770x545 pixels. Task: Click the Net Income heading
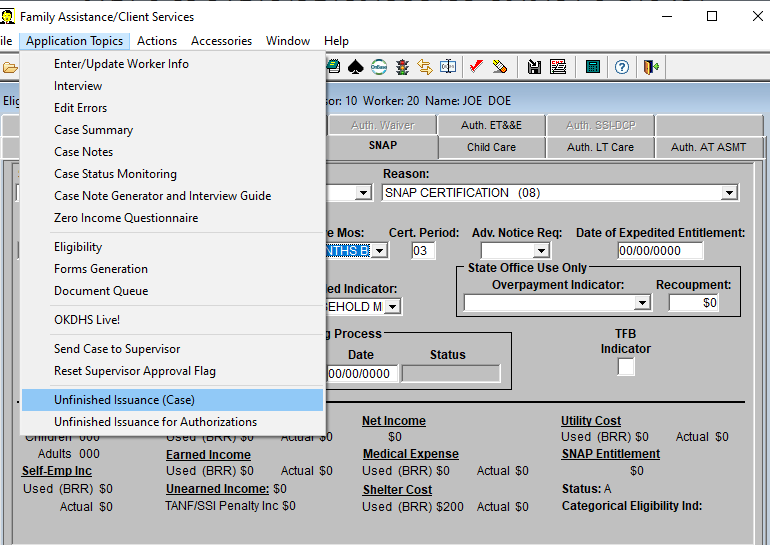[394, 421]
